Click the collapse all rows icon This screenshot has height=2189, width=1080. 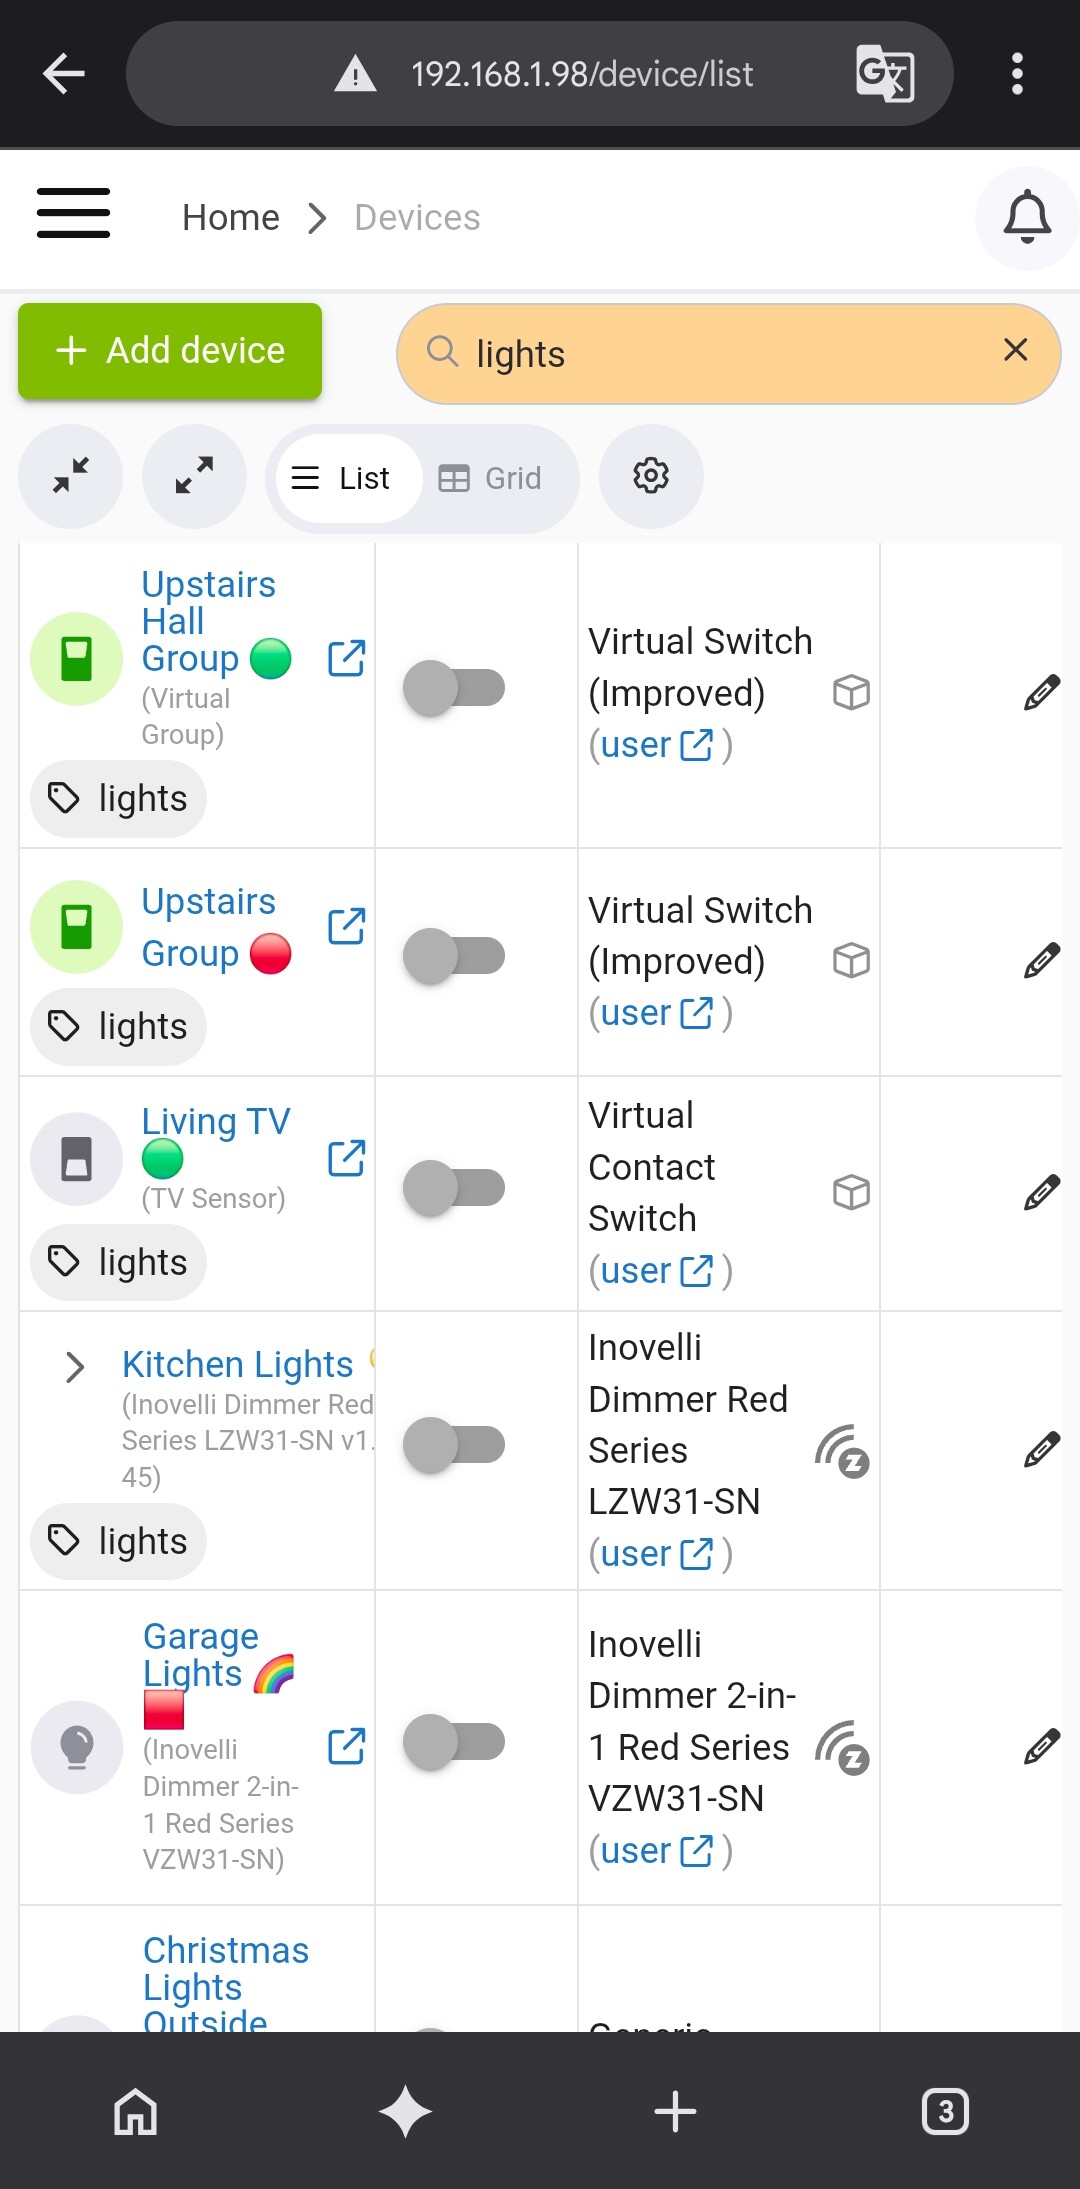(71, 476)
